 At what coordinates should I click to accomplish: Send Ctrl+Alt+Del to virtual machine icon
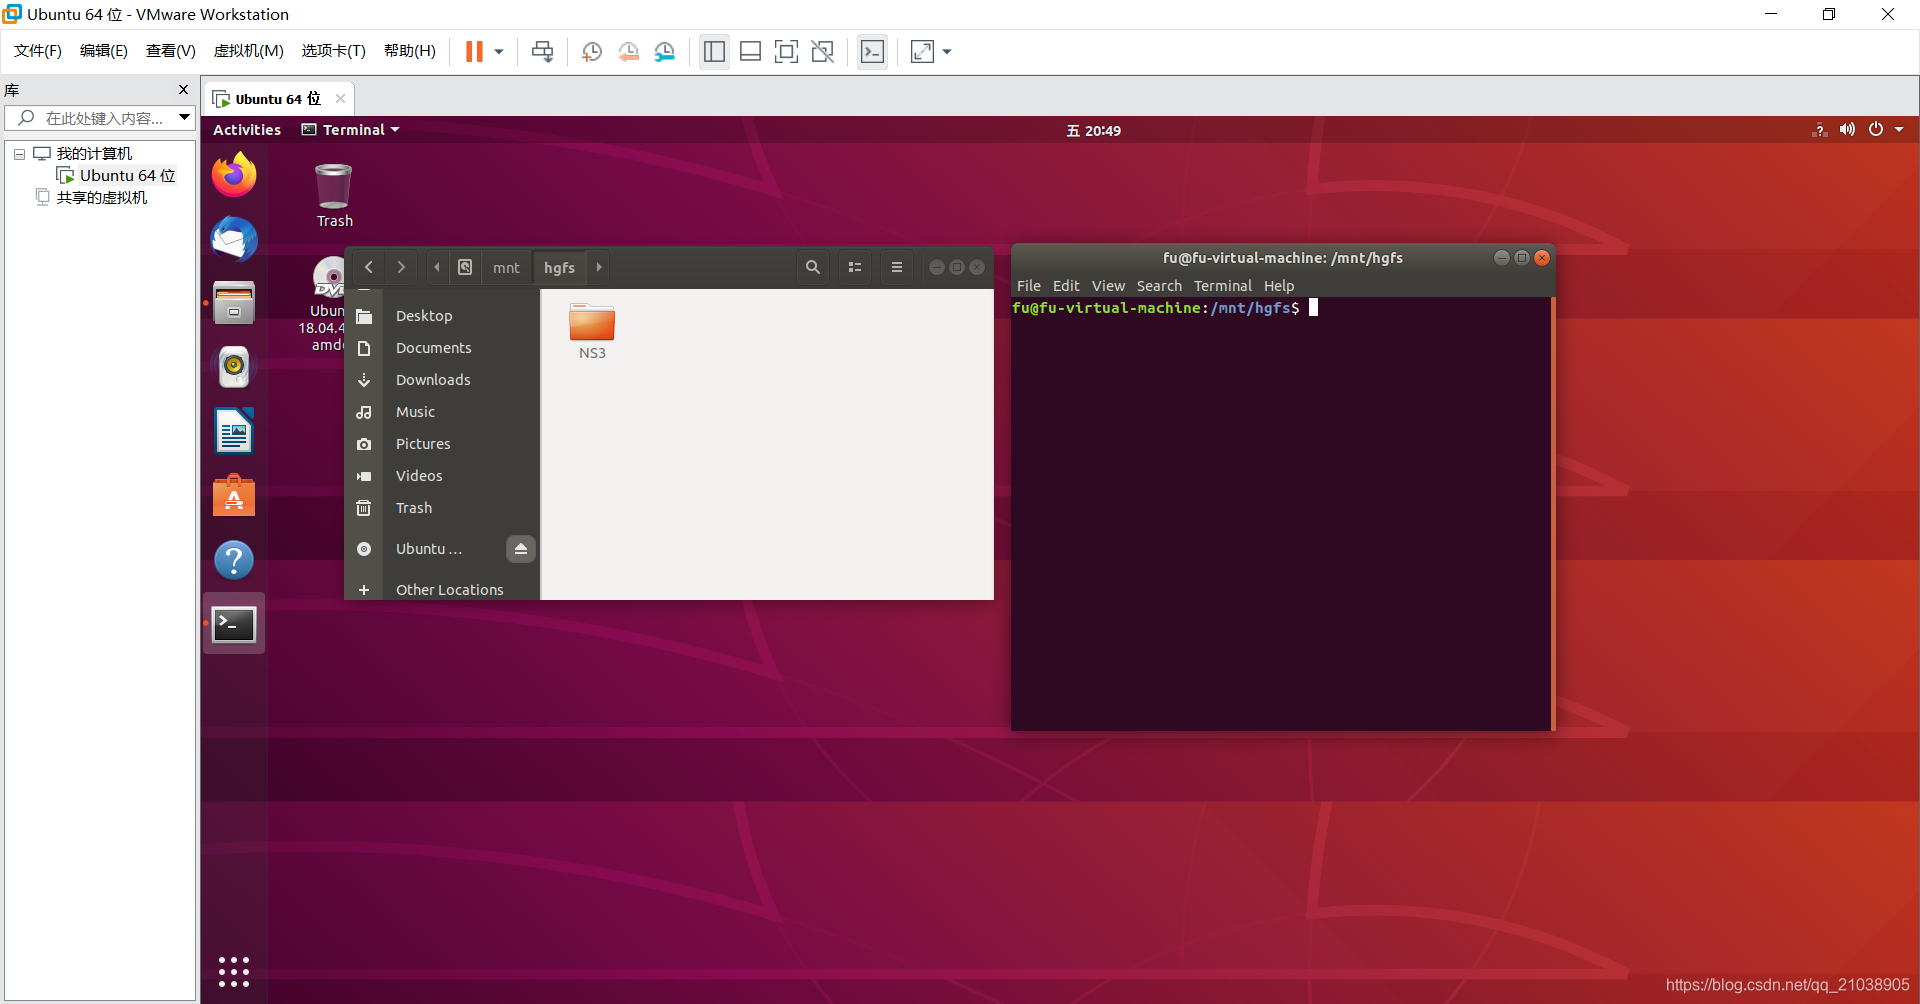click(x=543, y=51)
